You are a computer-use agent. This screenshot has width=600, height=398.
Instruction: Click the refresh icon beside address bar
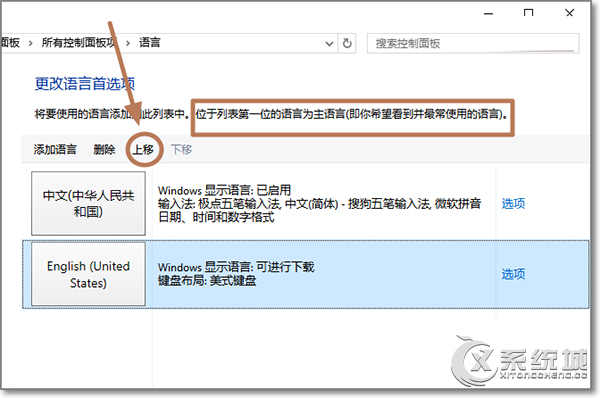tap(347, 43)
